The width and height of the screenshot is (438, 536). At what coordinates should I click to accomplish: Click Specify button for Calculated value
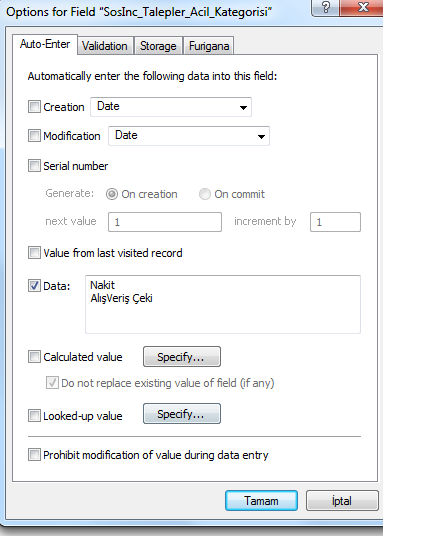(x=182, y=357)
